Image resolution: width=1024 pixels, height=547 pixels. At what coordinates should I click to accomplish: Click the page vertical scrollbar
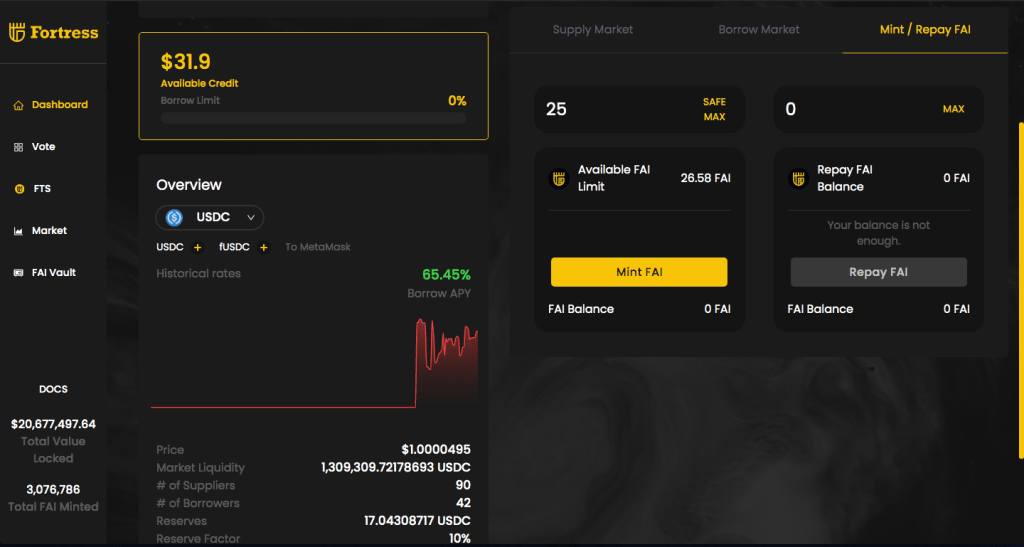1021,290
